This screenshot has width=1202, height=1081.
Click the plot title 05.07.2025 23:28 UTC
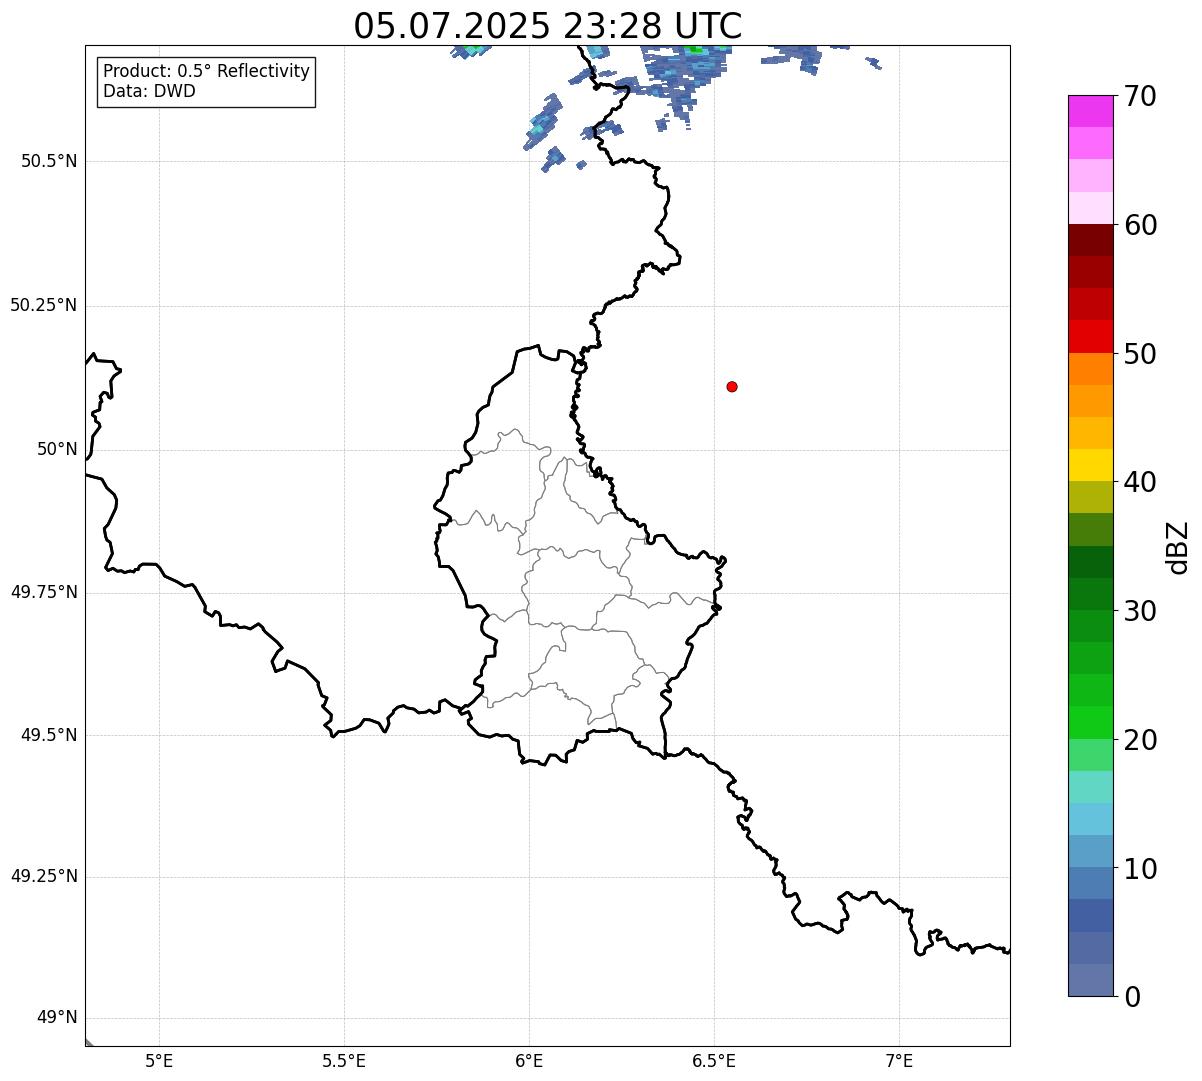tap(548, 26)
